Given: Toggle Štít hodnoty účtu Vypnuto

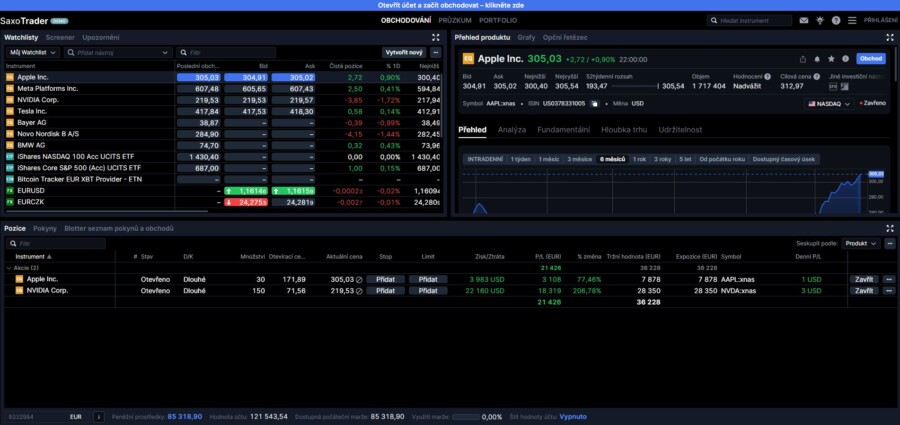Looking at the screenshot, I should pos(573,417).
